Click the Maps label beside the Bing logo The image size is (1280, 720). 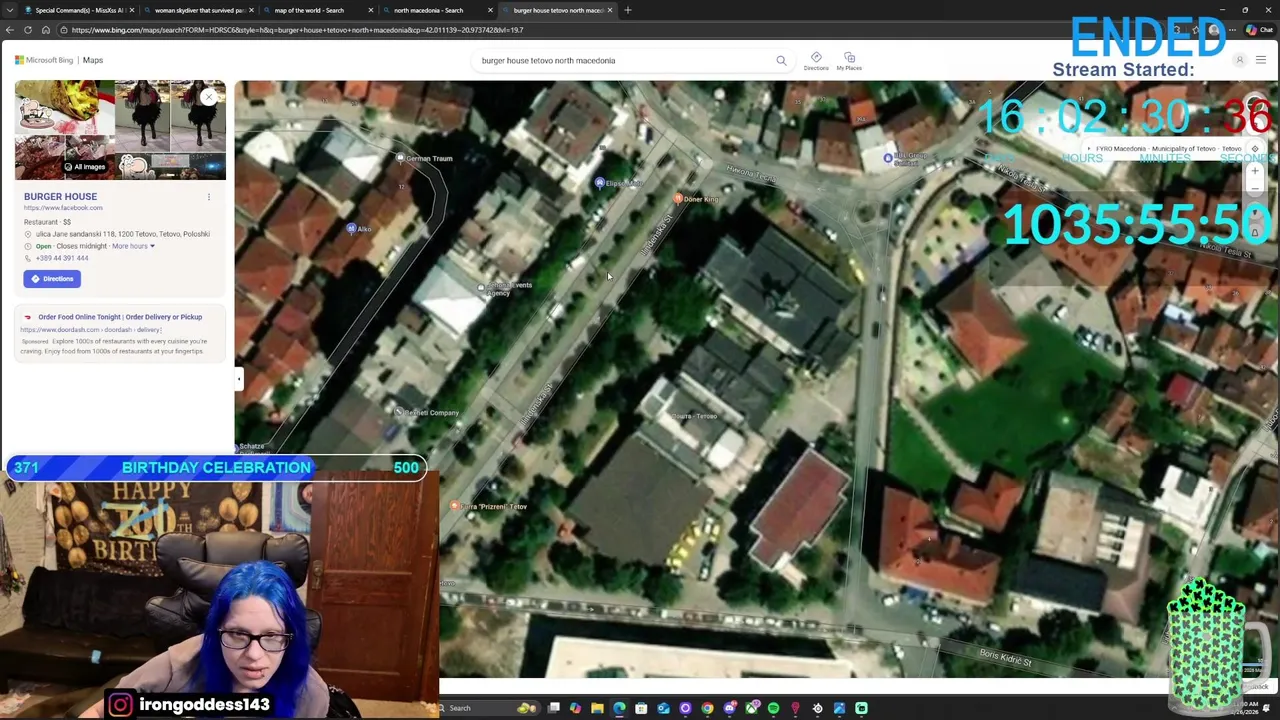click(x=92, y=60)
